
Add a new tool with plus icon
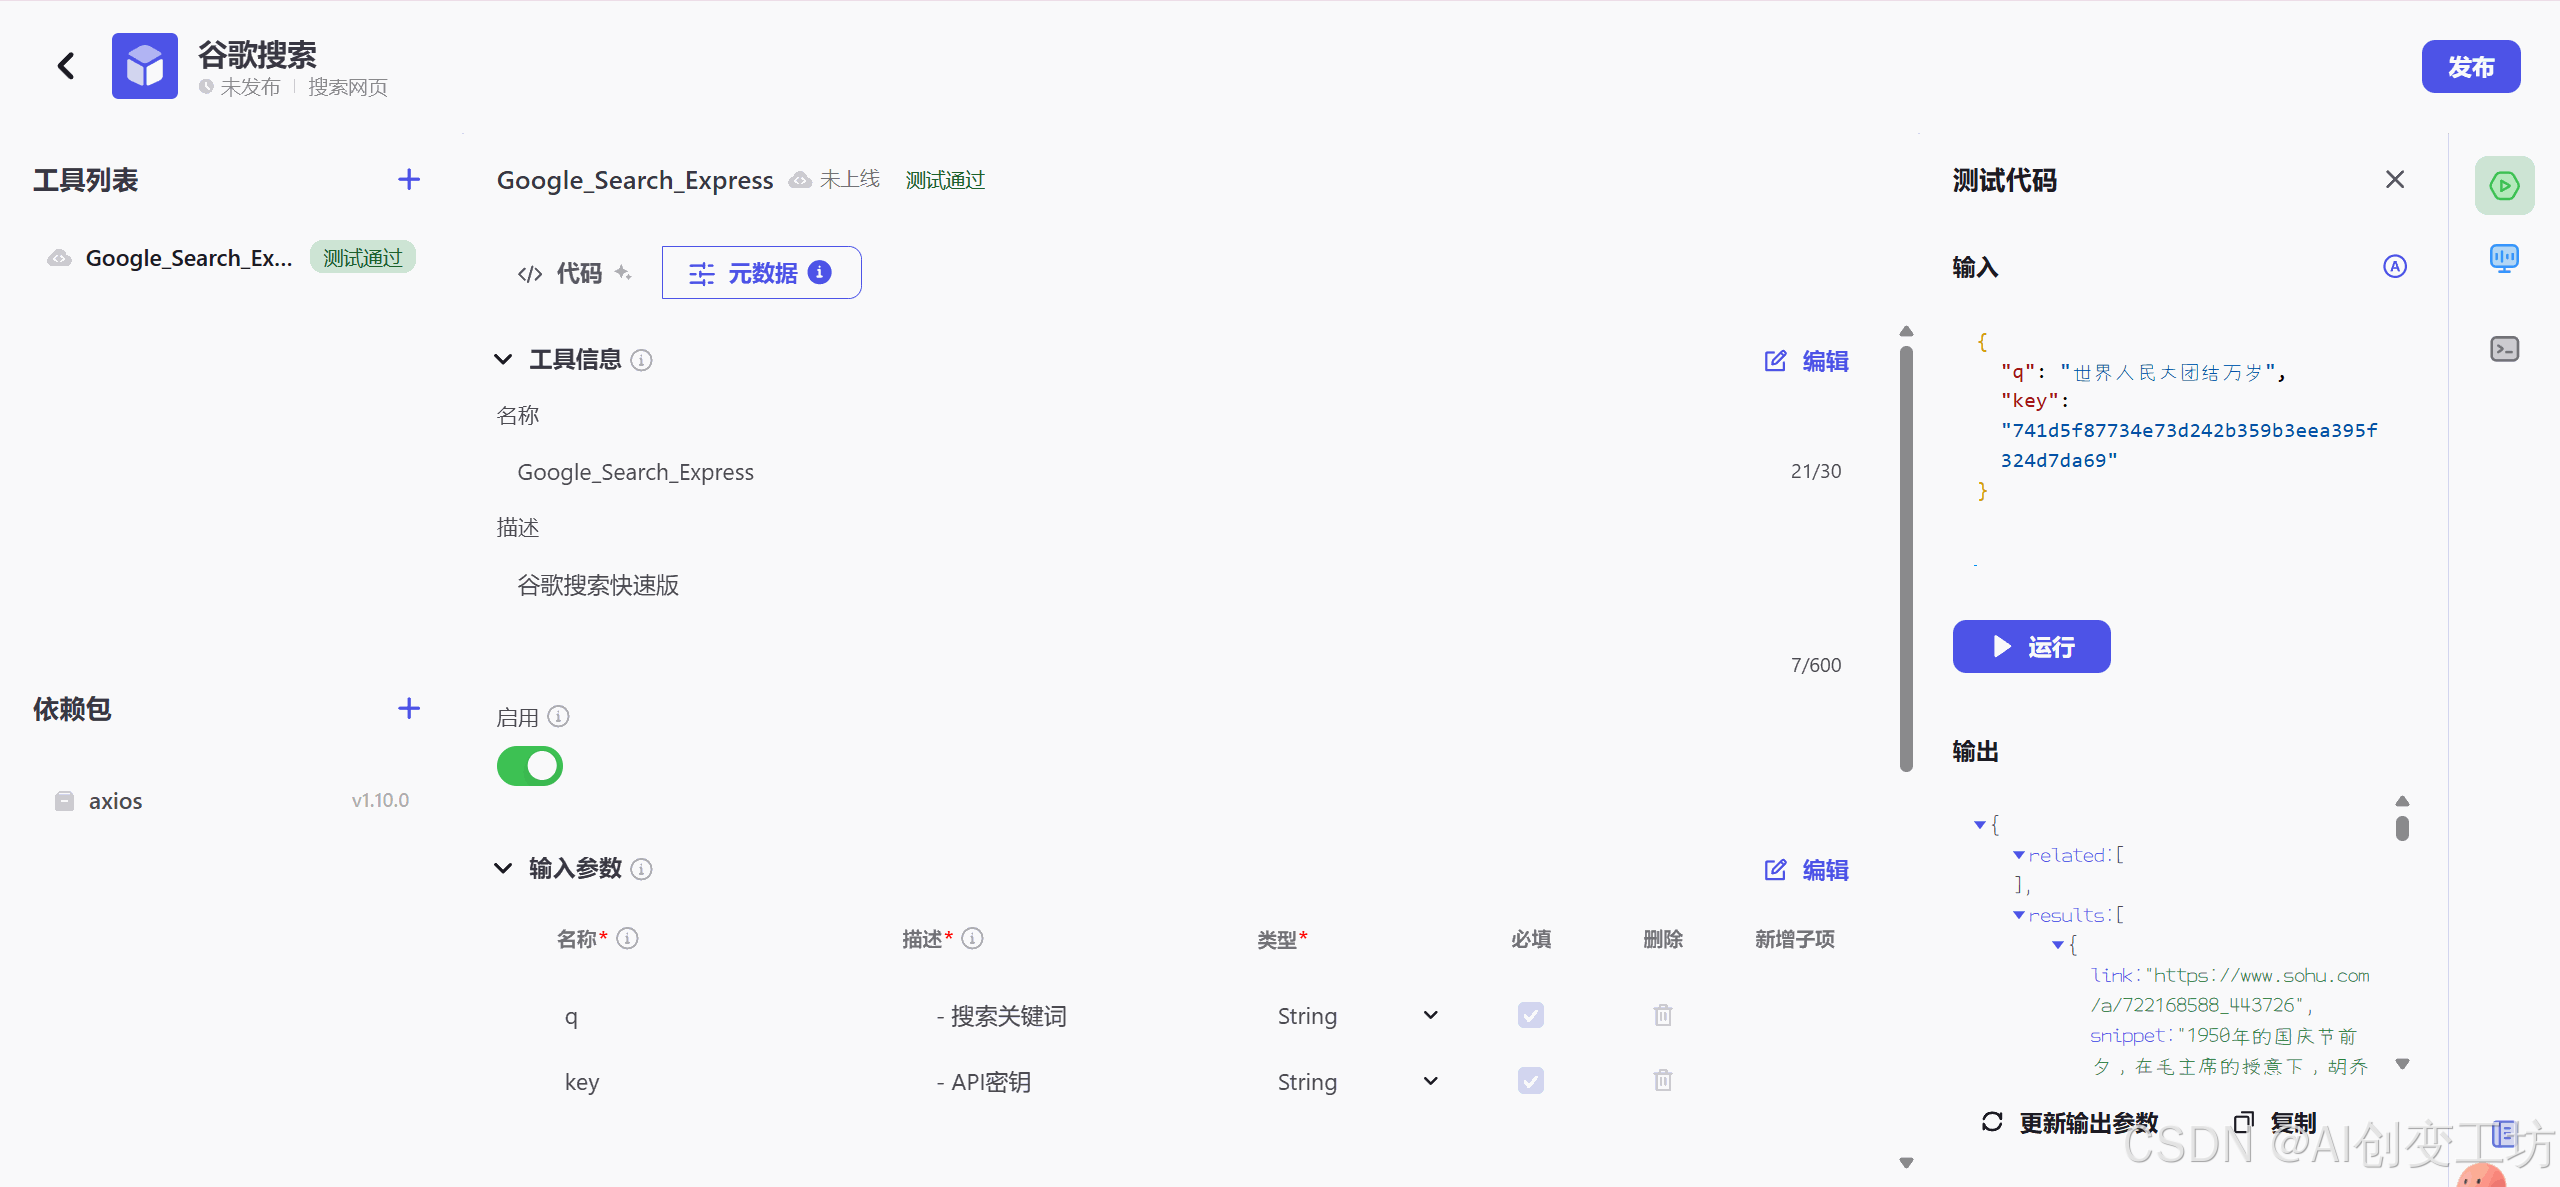[408, 180]
